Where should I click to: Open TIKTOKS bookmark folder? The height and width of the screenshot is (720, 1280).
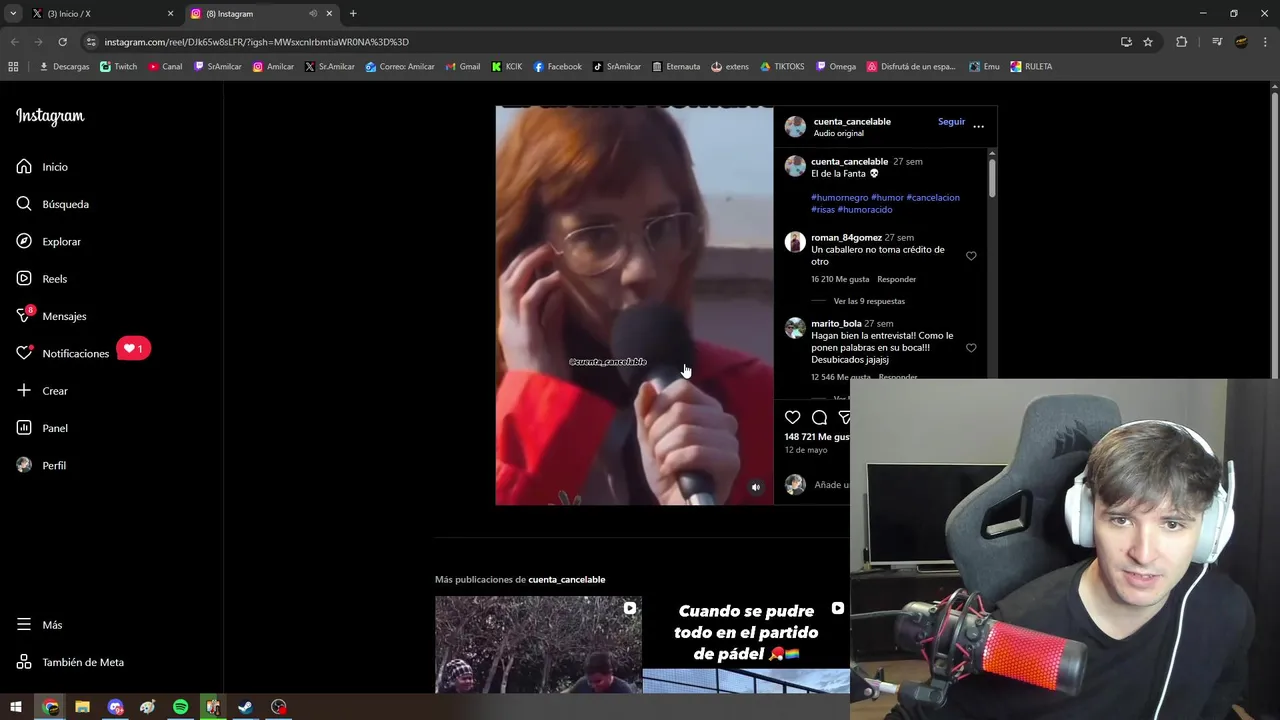click(782, 67)
